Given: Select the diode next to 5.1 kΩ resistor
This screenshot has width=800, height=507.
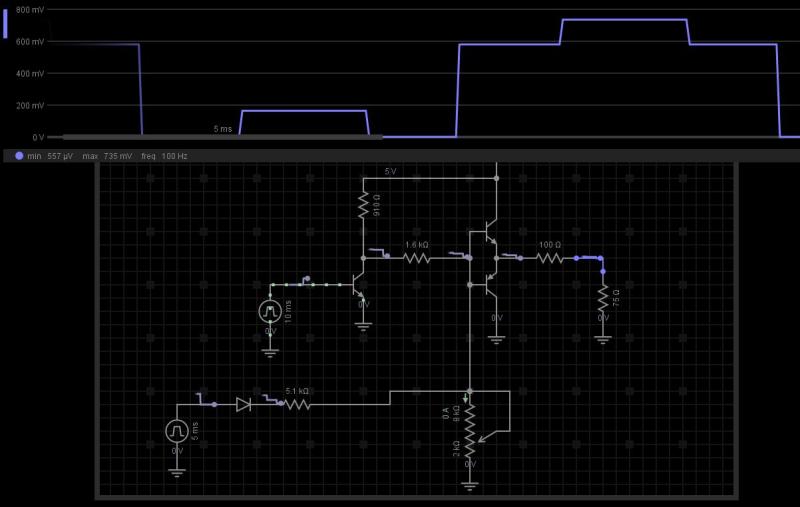Looking at the screenshot, I should [x=243, y=405].
